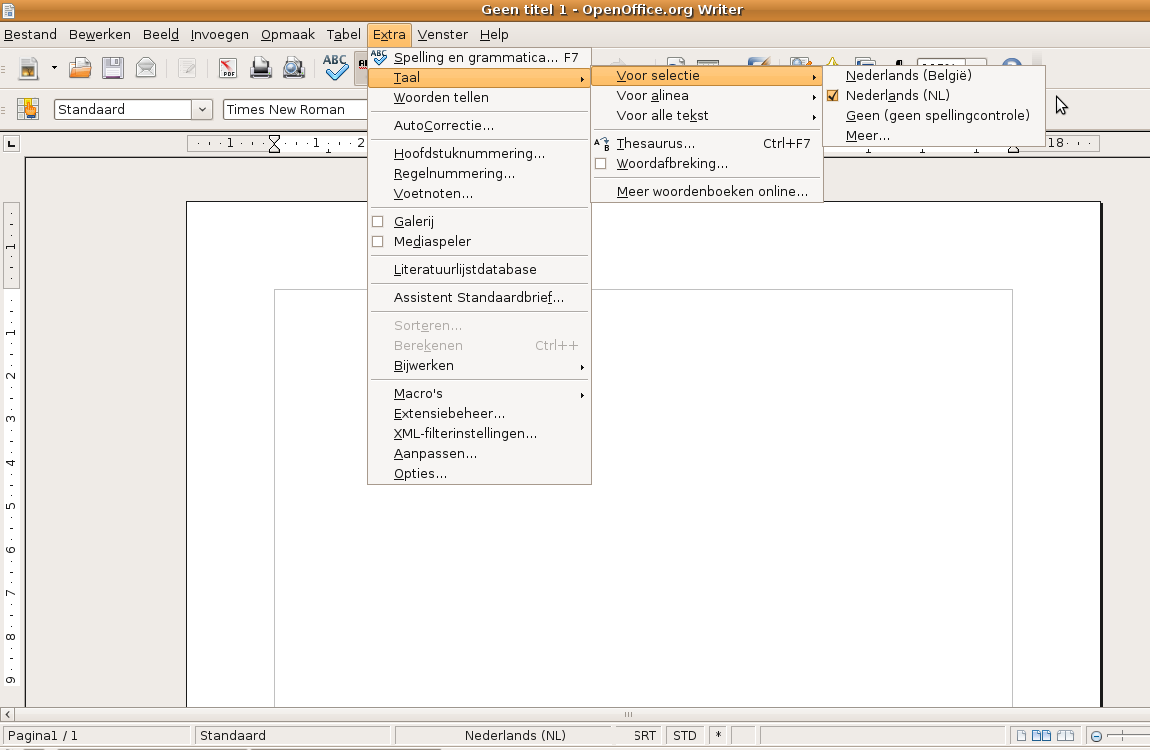
Task: Select book view layout icon
Action: pos(1065,735)
